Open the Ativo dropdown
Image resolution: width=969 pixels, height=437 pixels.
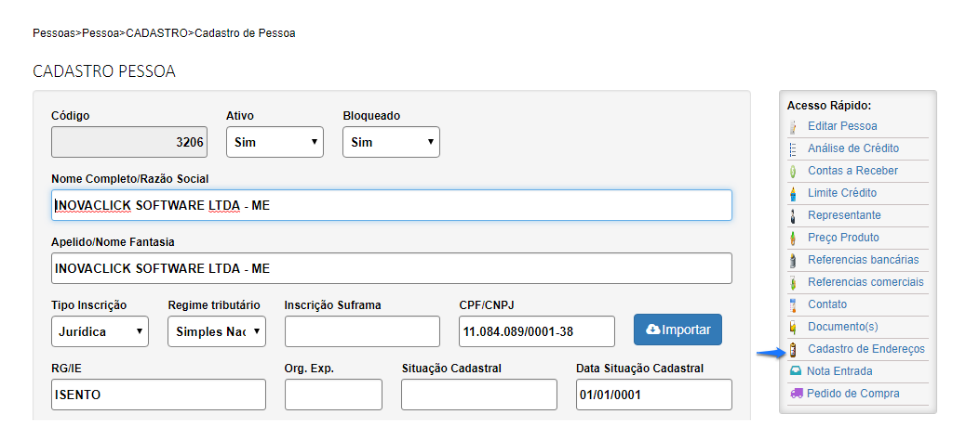pos(275,142)
